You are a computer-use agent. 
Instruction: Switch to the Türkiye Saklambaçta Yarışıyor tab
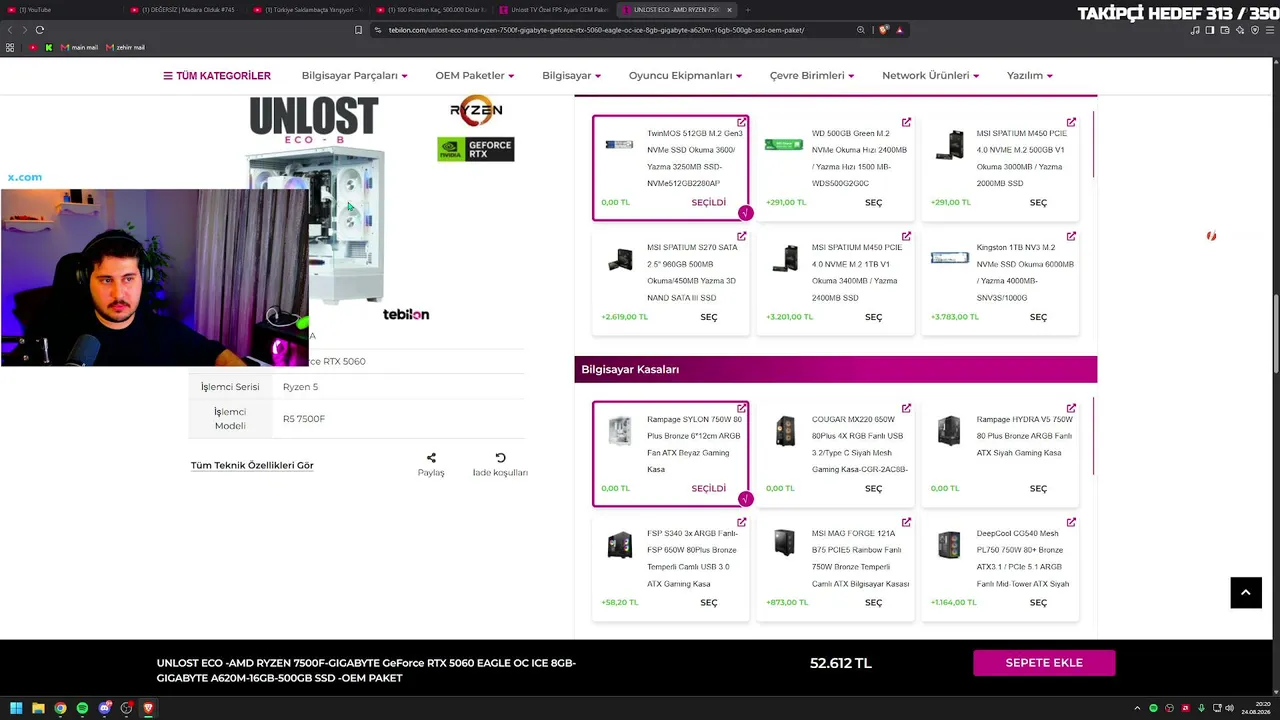tap(308, 10)
